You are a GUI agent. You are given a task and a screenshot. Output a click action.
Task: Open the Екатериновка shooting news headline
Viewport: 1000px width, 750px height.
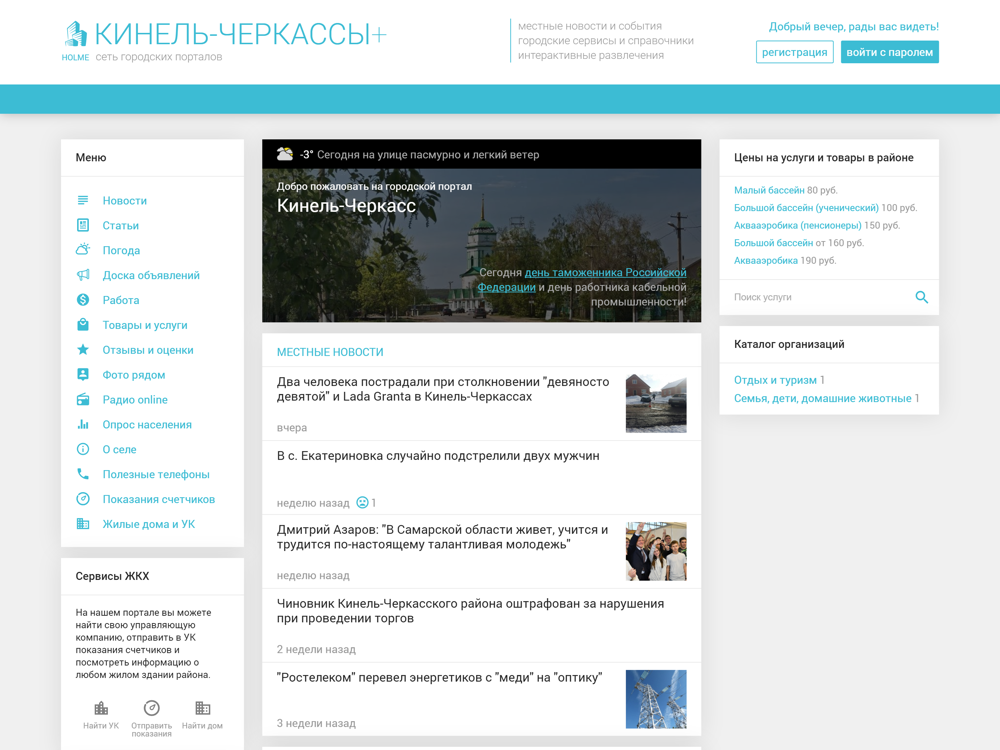point(438,455)
